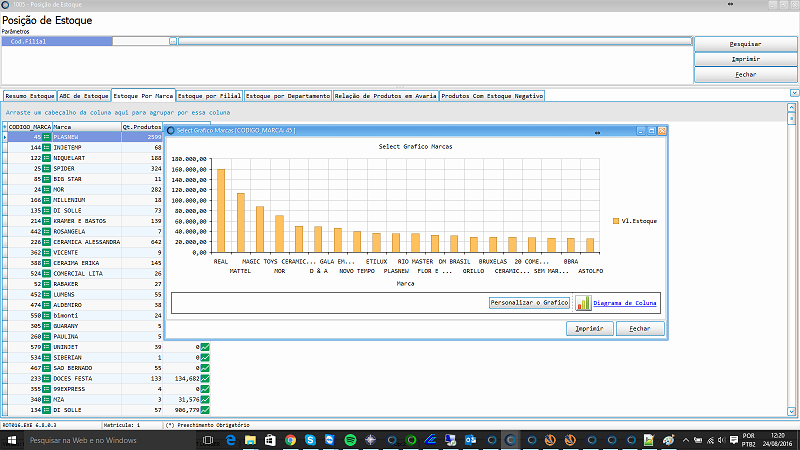Open the chart icon in the 99EXPRESS row

[205, 389]
